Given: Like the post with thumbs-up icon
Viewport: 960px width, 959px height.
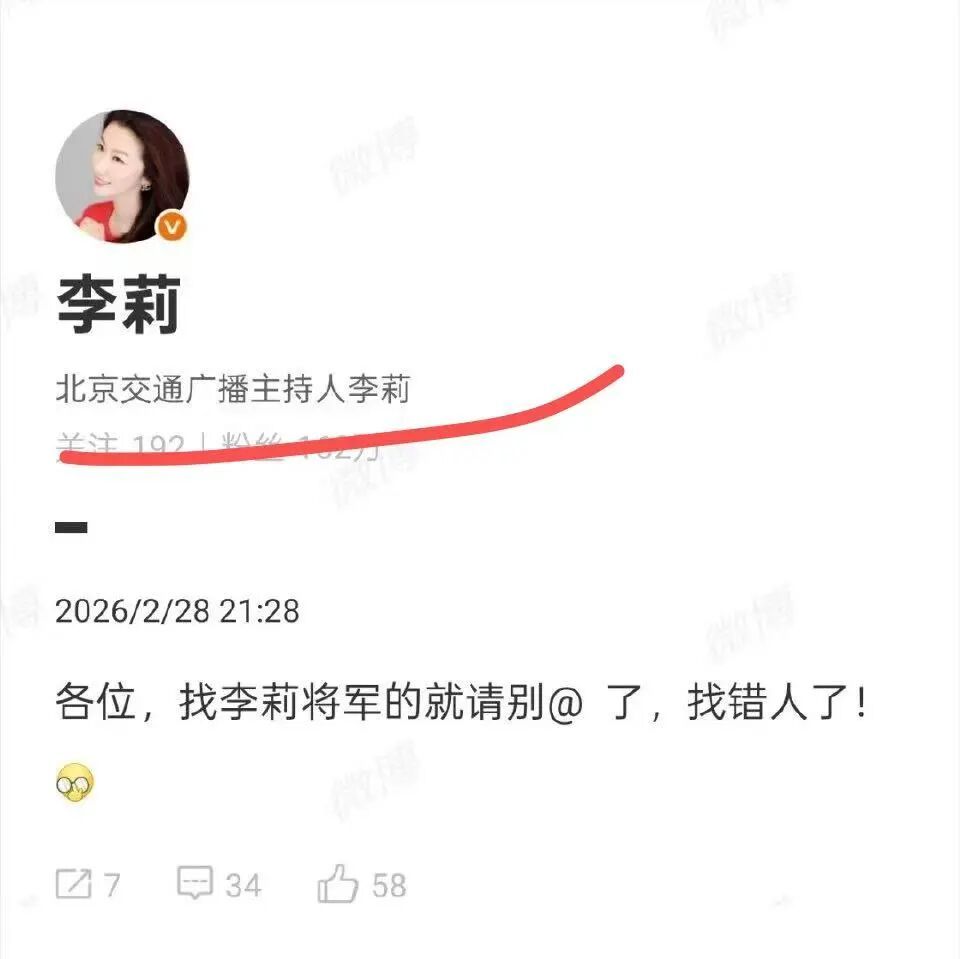Looking at the screenshot, I should tap(337, 884).
